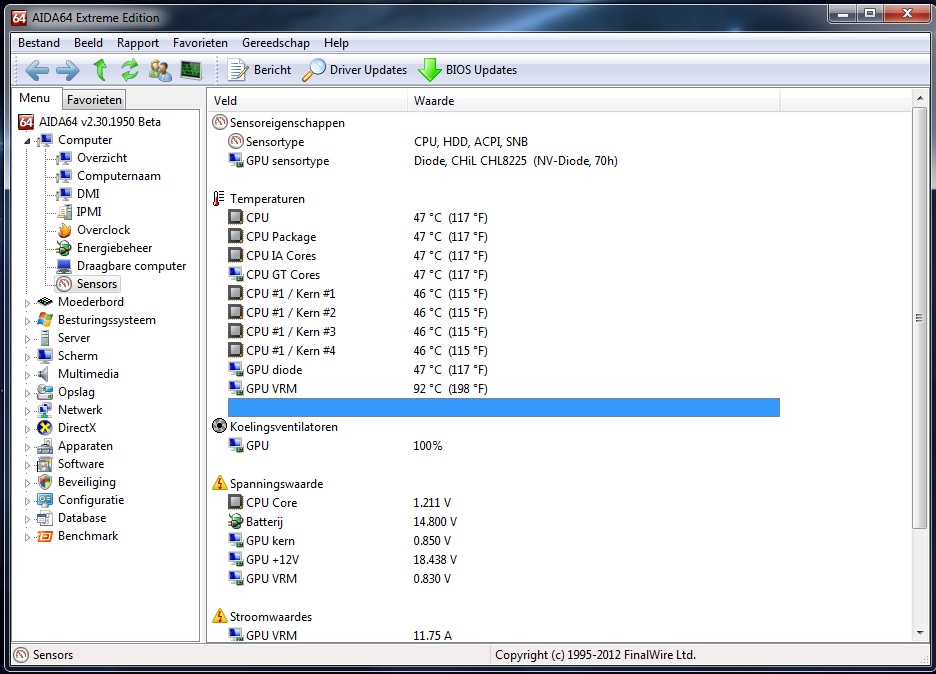
Task: Open the Rapport menu
Action: point(138,43)
